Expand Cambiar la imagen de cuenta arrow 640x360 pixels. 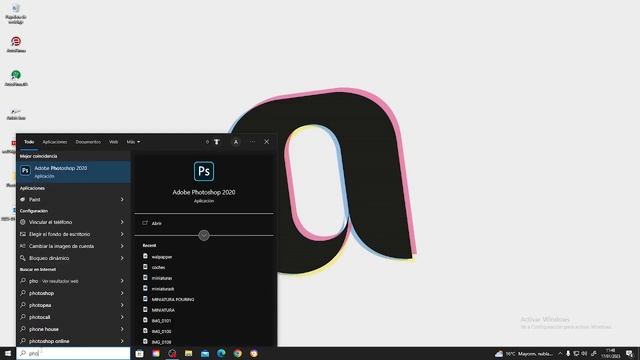tap(122, 246)
